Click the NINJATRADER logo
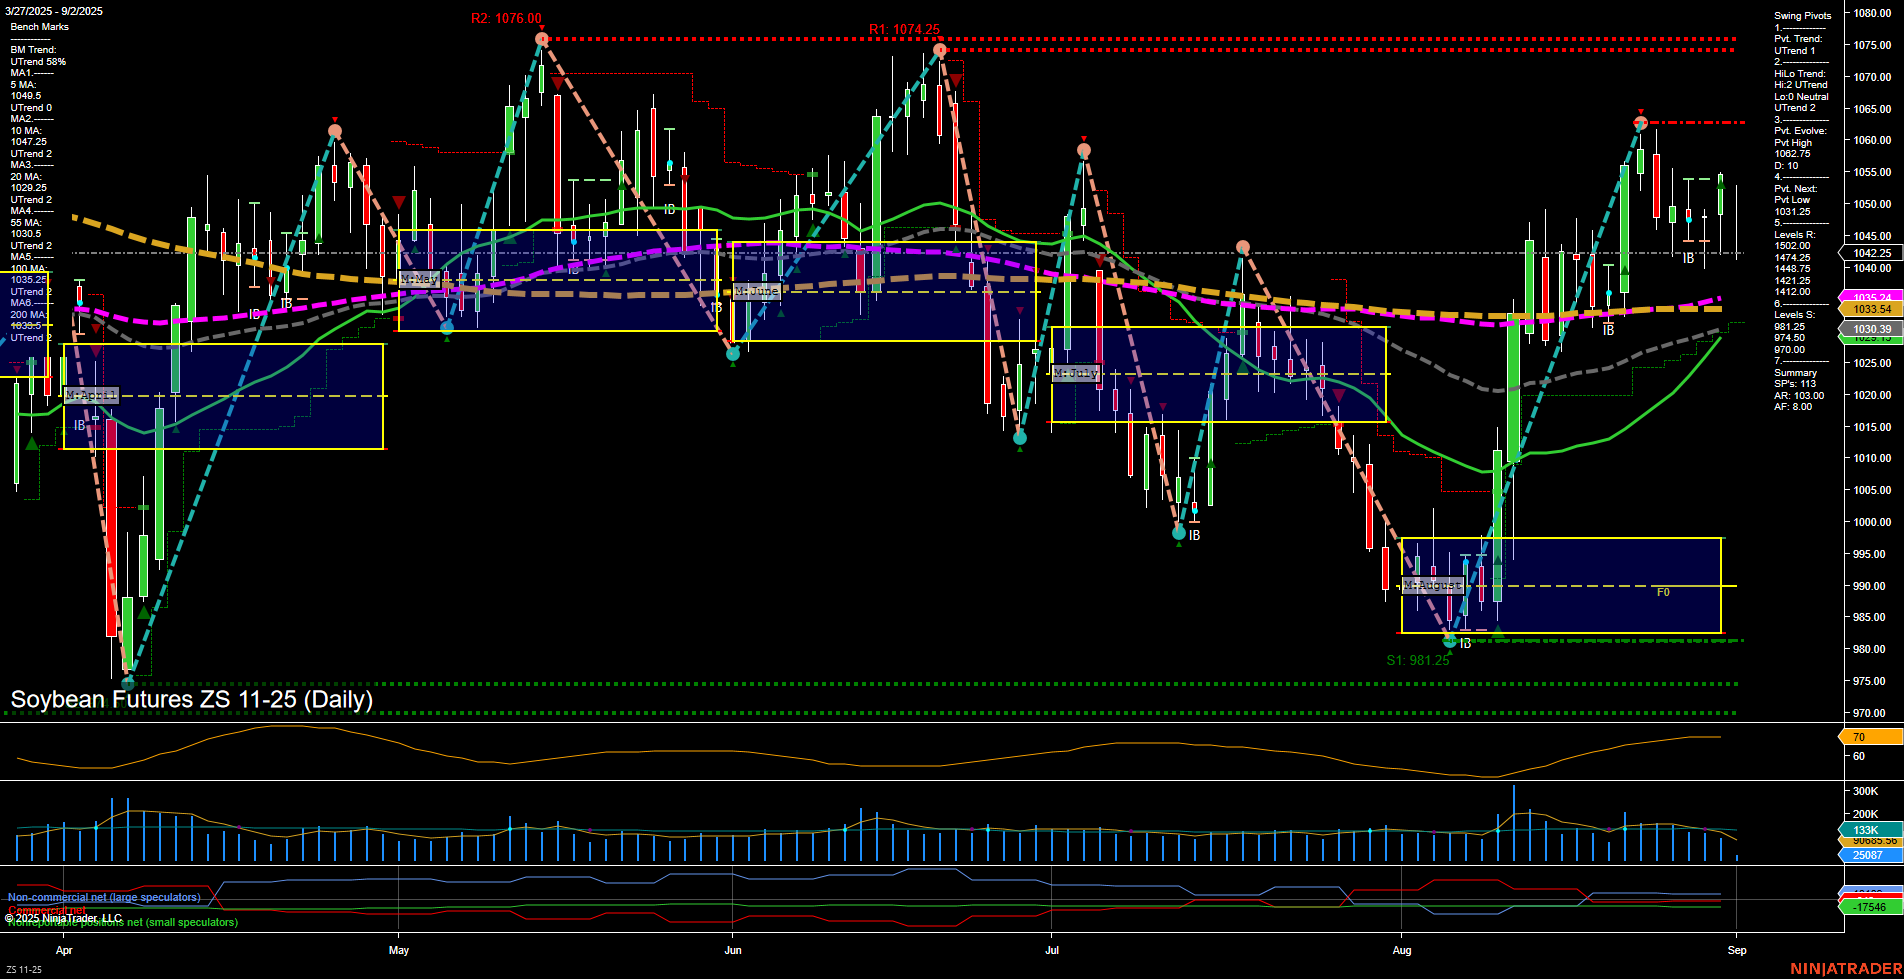 click(1847, 968)
